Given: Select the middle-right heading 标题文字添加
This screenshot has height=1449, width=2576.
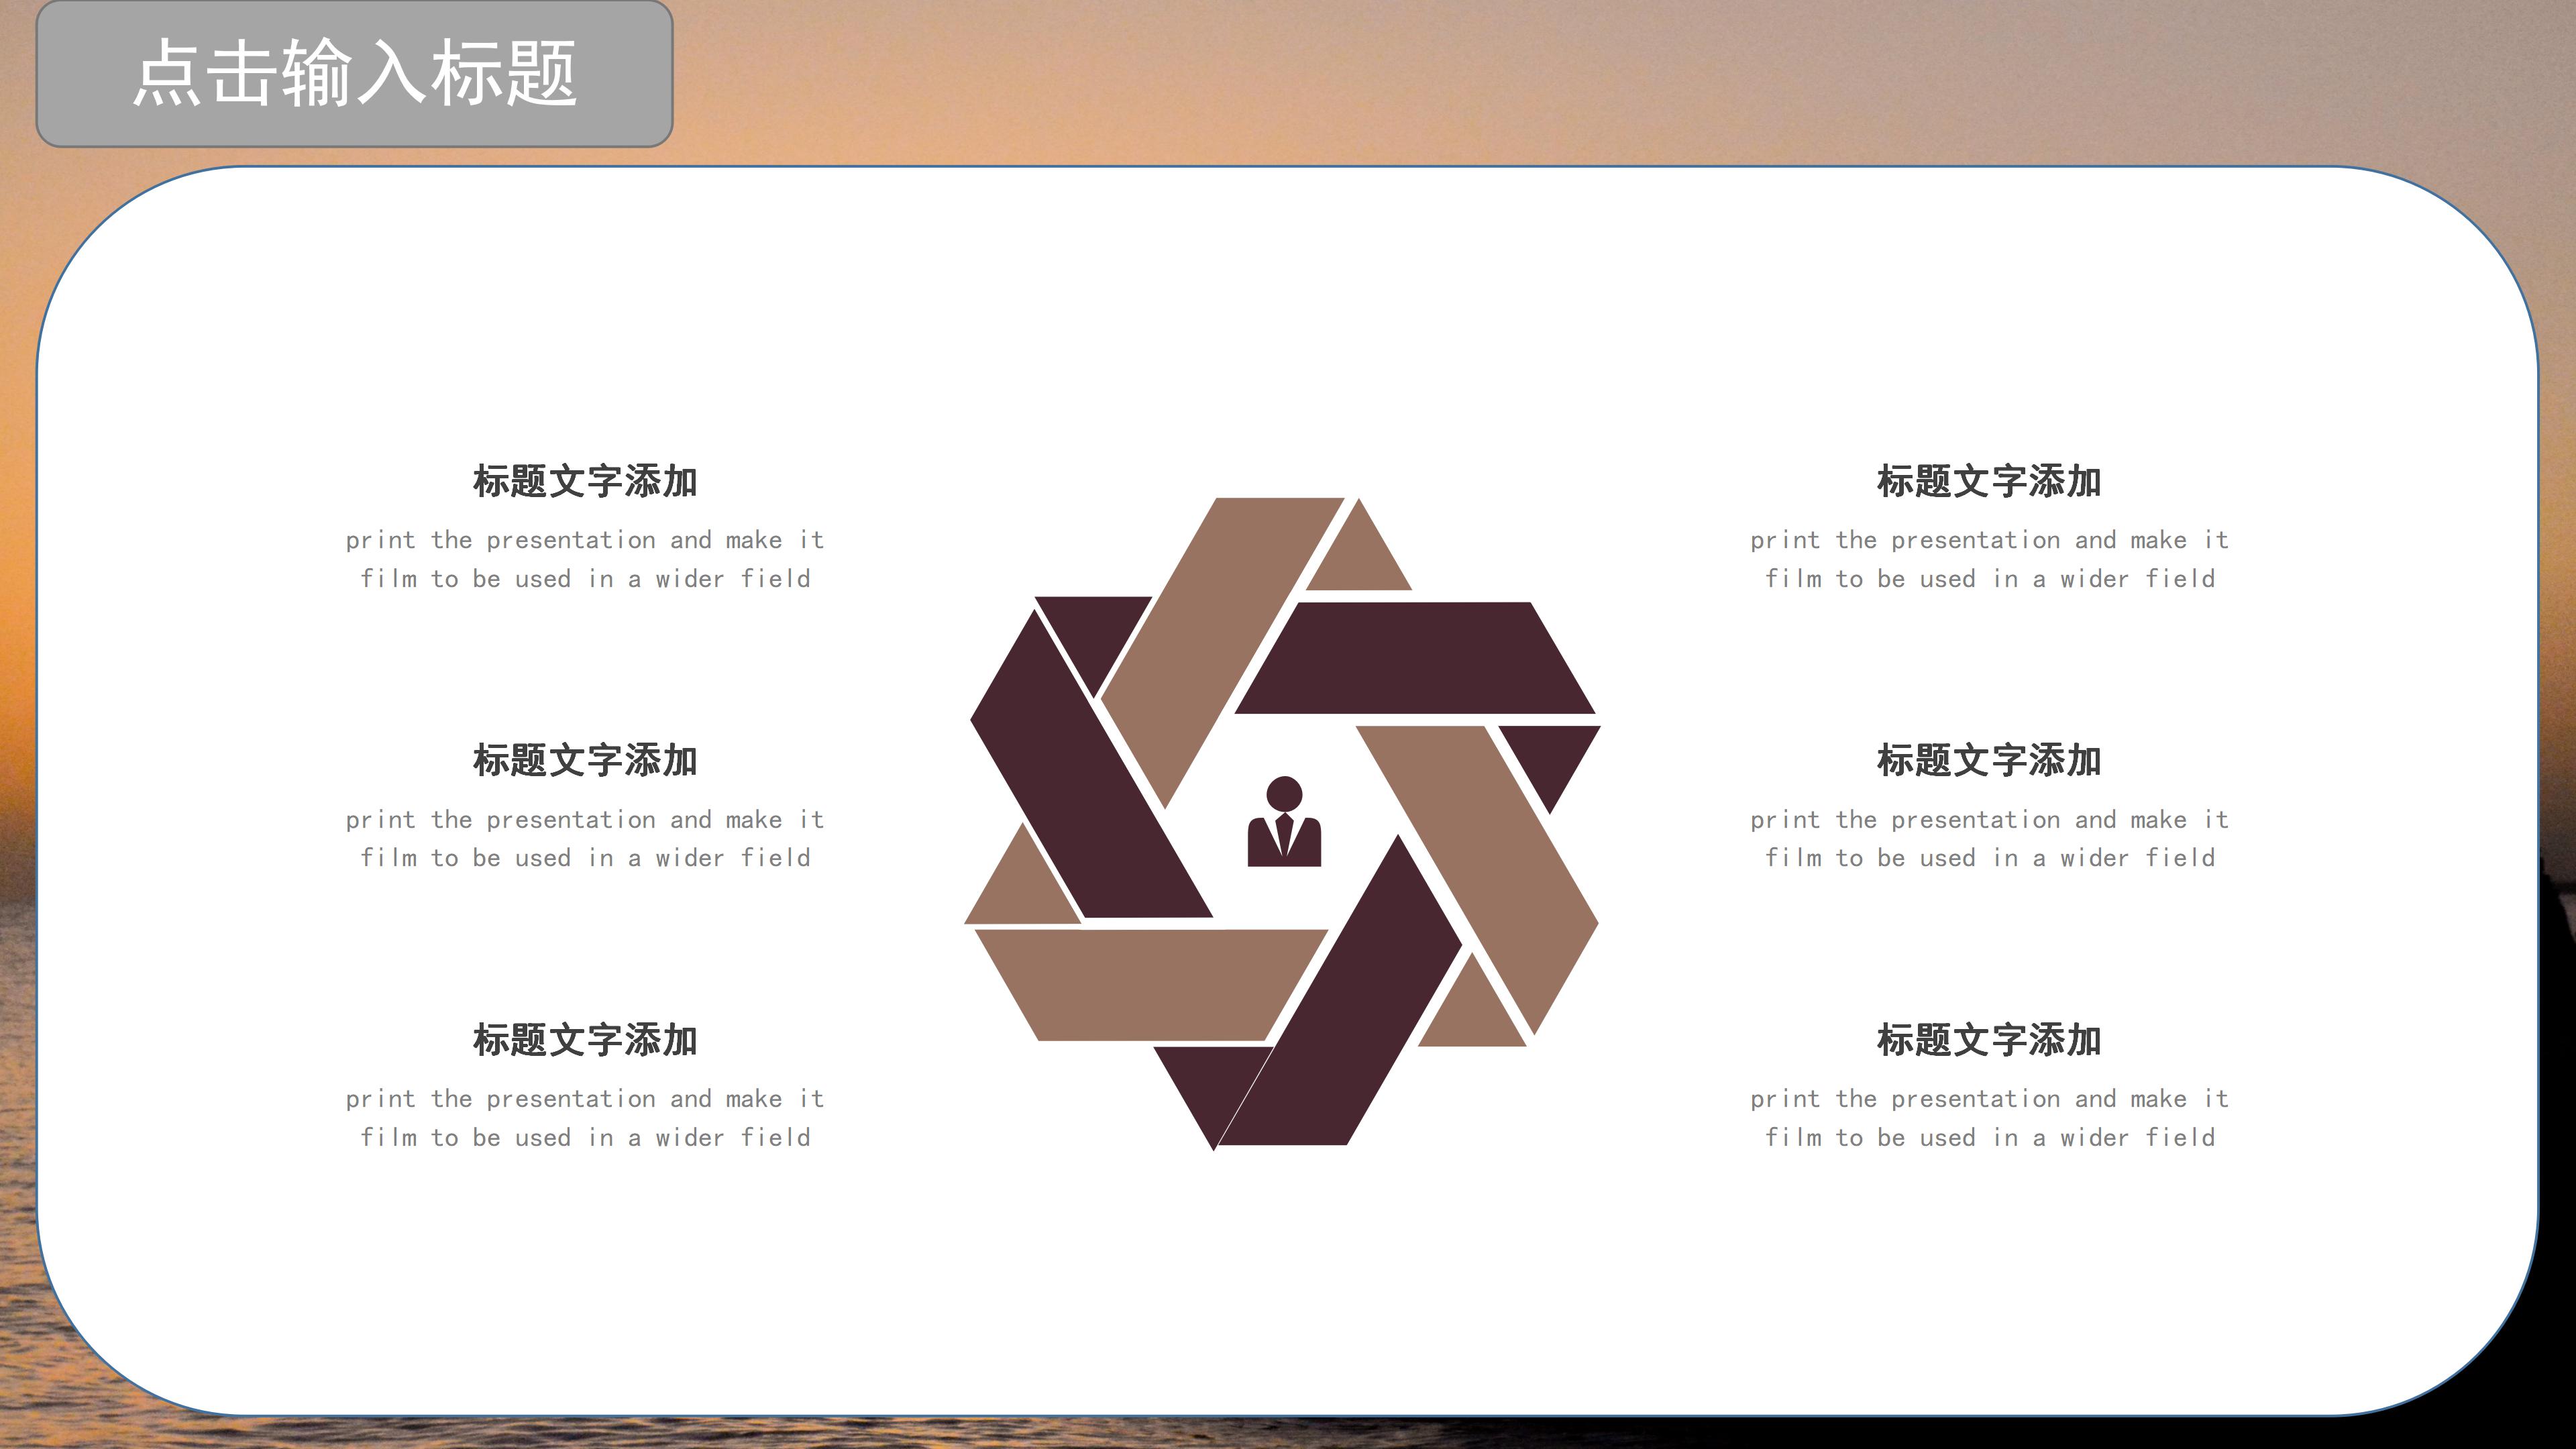Looking at the screenshot, I should (1989, 760).
